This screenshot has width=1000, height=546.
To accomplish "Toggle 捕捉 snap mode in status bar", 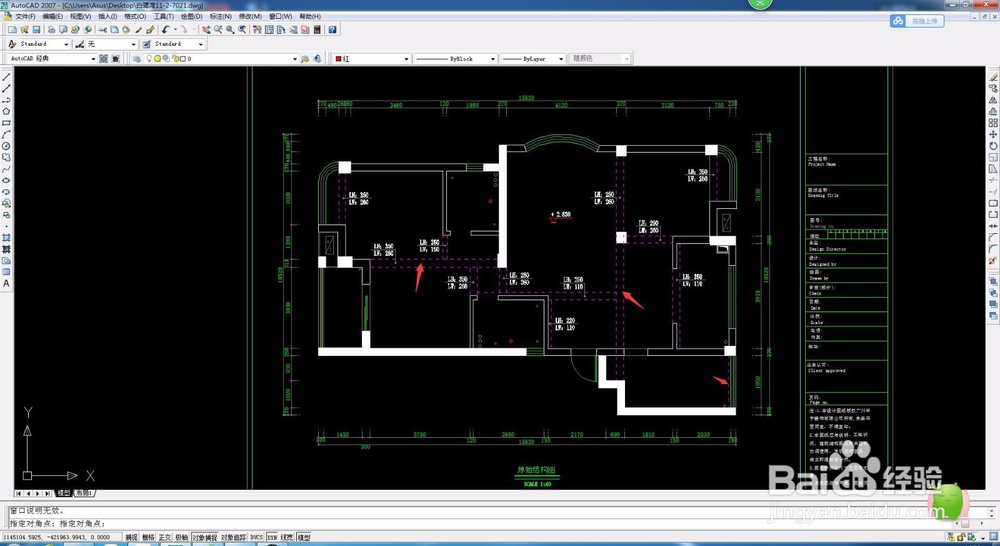I will 131,538.
